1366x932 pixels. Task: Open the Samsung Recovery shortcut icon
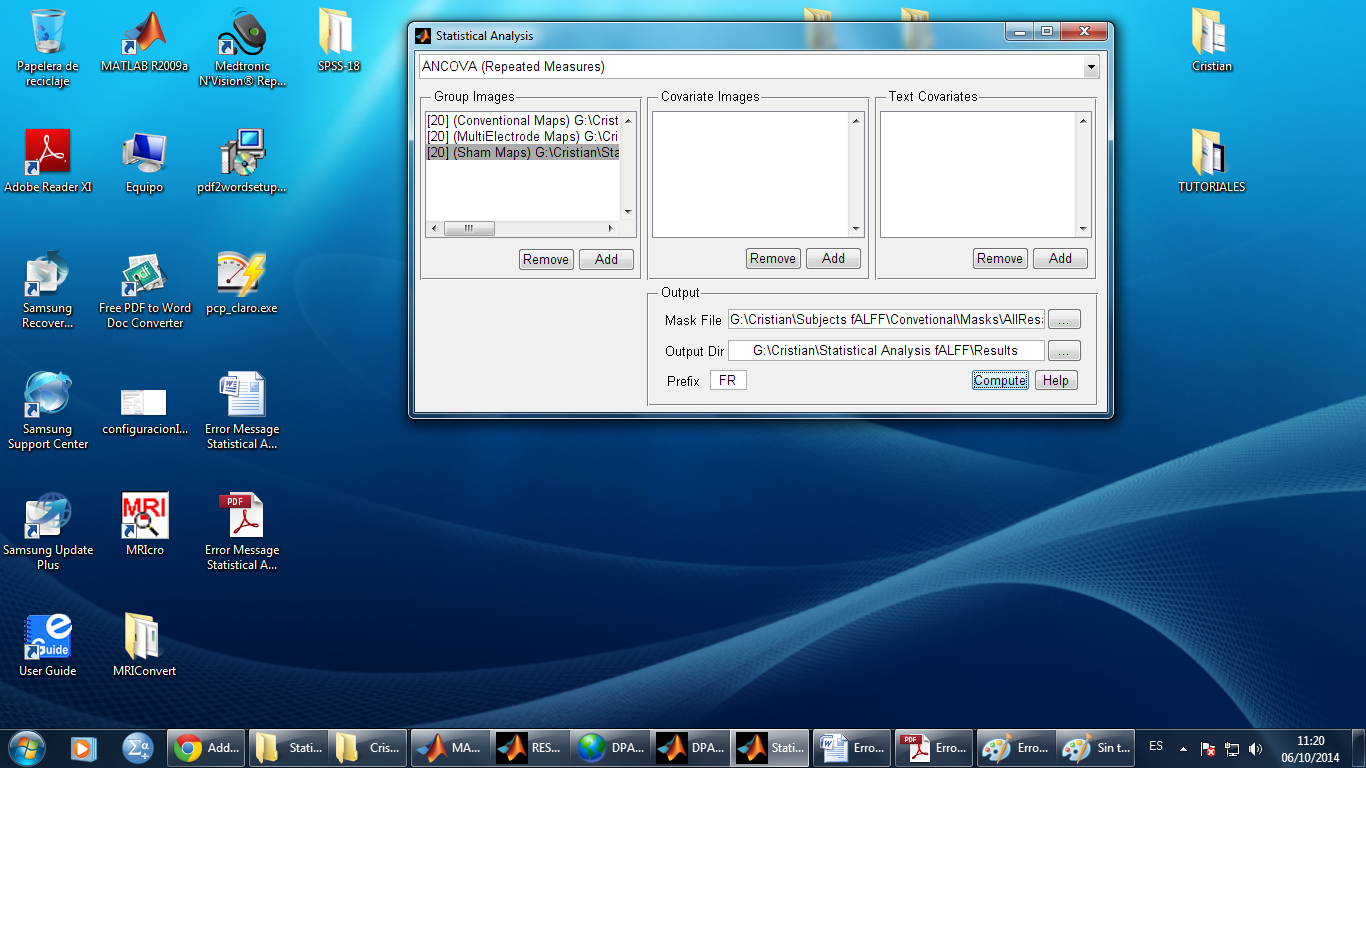[x=47, y=289]
